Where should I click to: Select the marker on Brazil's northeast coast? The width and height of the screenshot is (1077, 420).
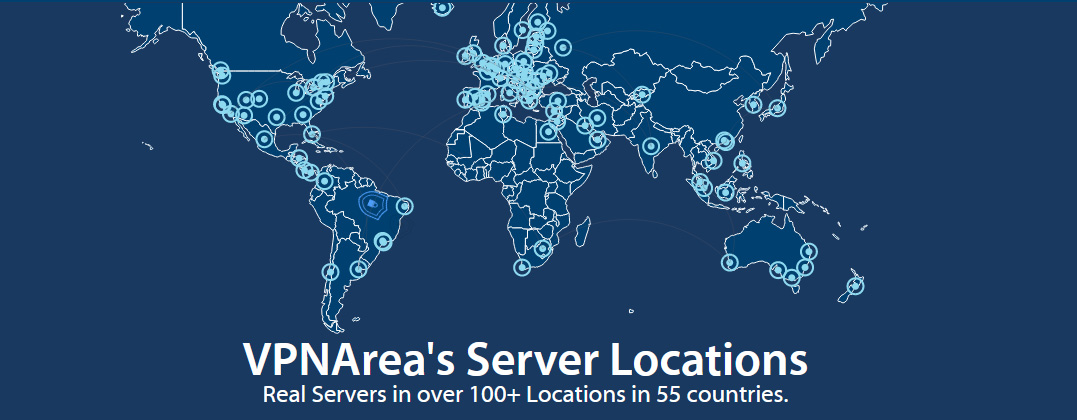coord(405,206)
